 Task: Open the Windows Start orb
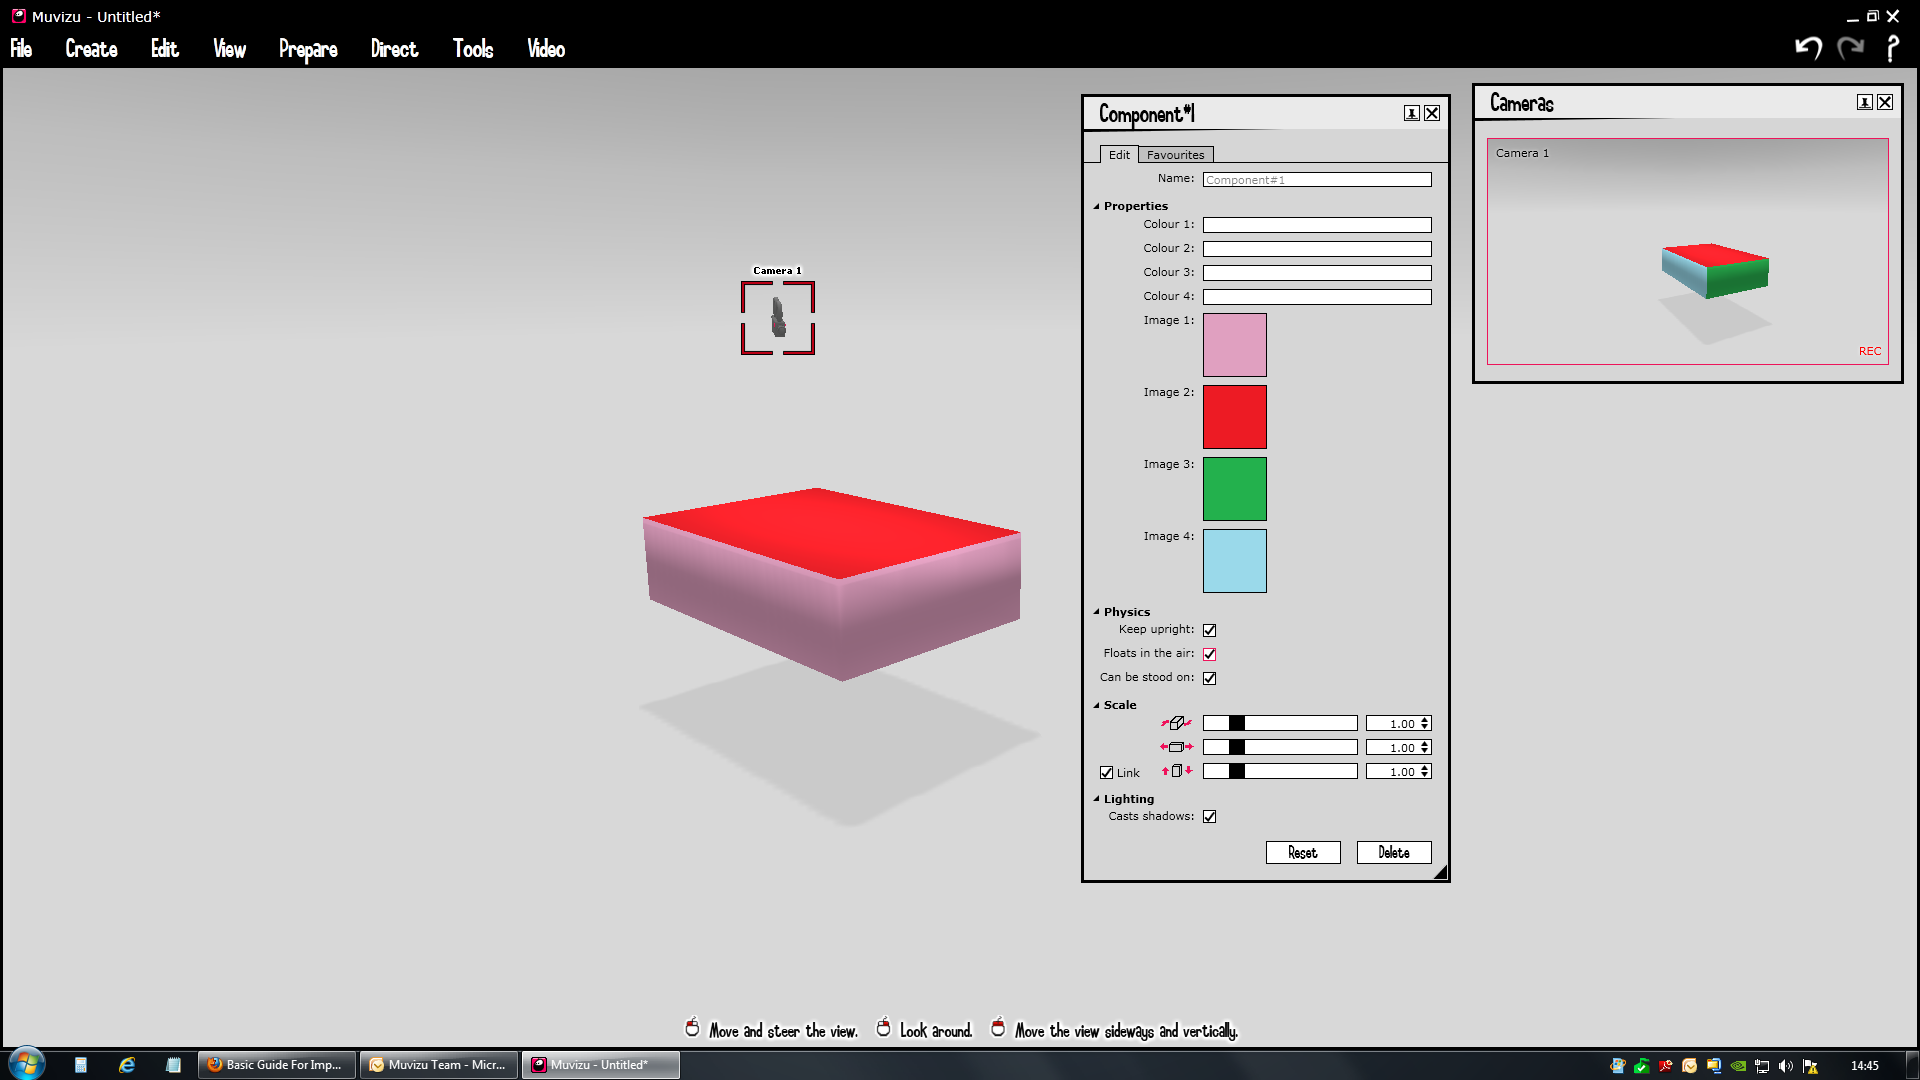click(26, 1064)
